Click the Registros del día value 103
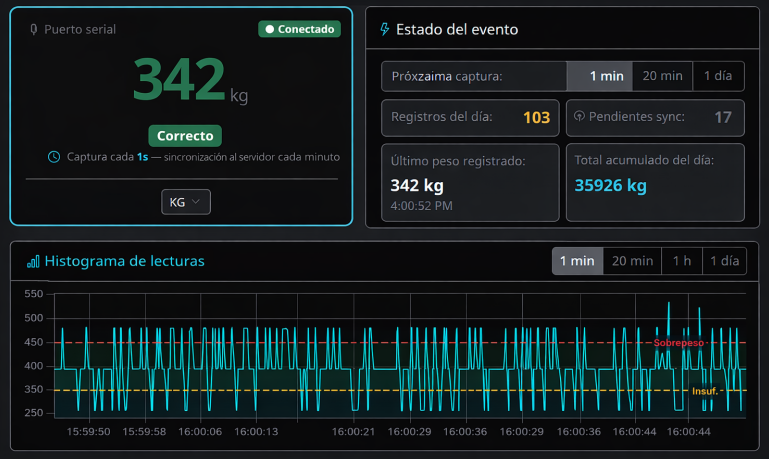Viewport: 769px width, 459px height. tap(537, 117)
